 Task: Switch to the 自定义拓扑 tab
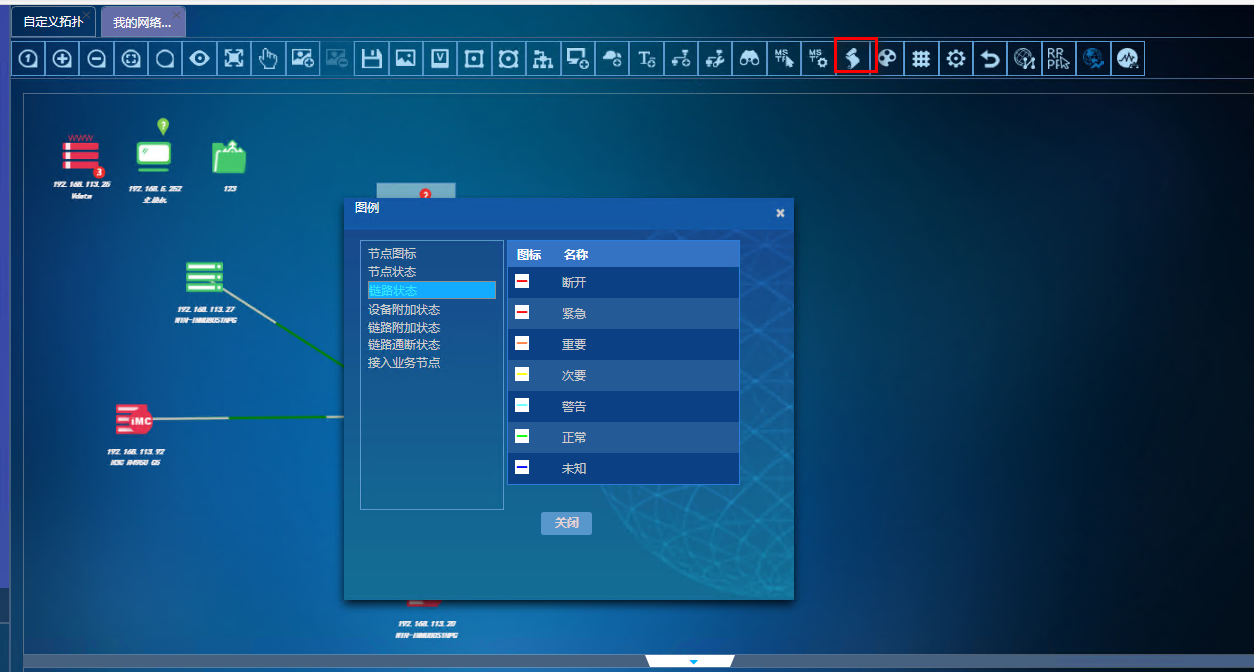(x=54, y=21)
